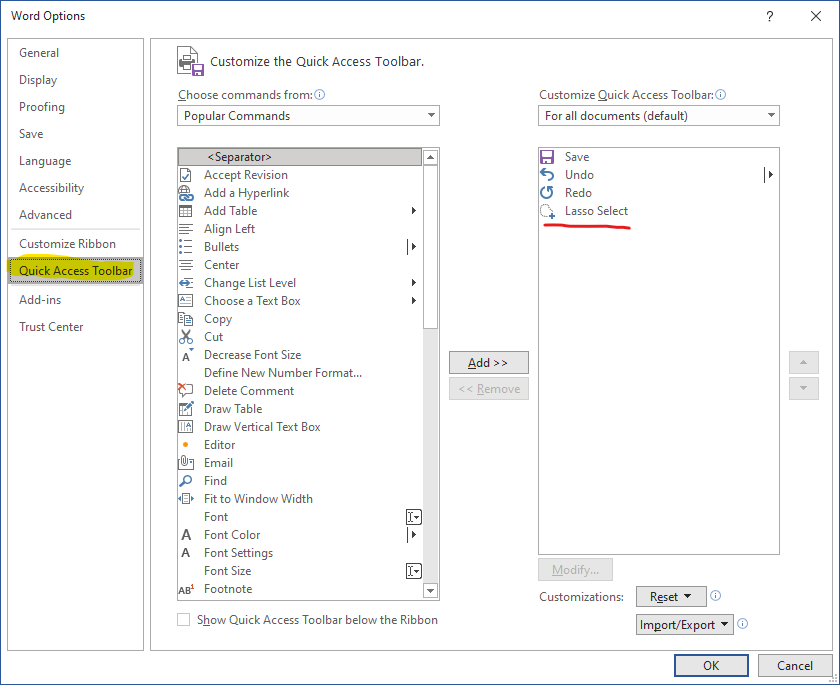The height and width of the screenshot is (685, 840).
Task: Confirm changes with the OK button
Action: (710, 665)
